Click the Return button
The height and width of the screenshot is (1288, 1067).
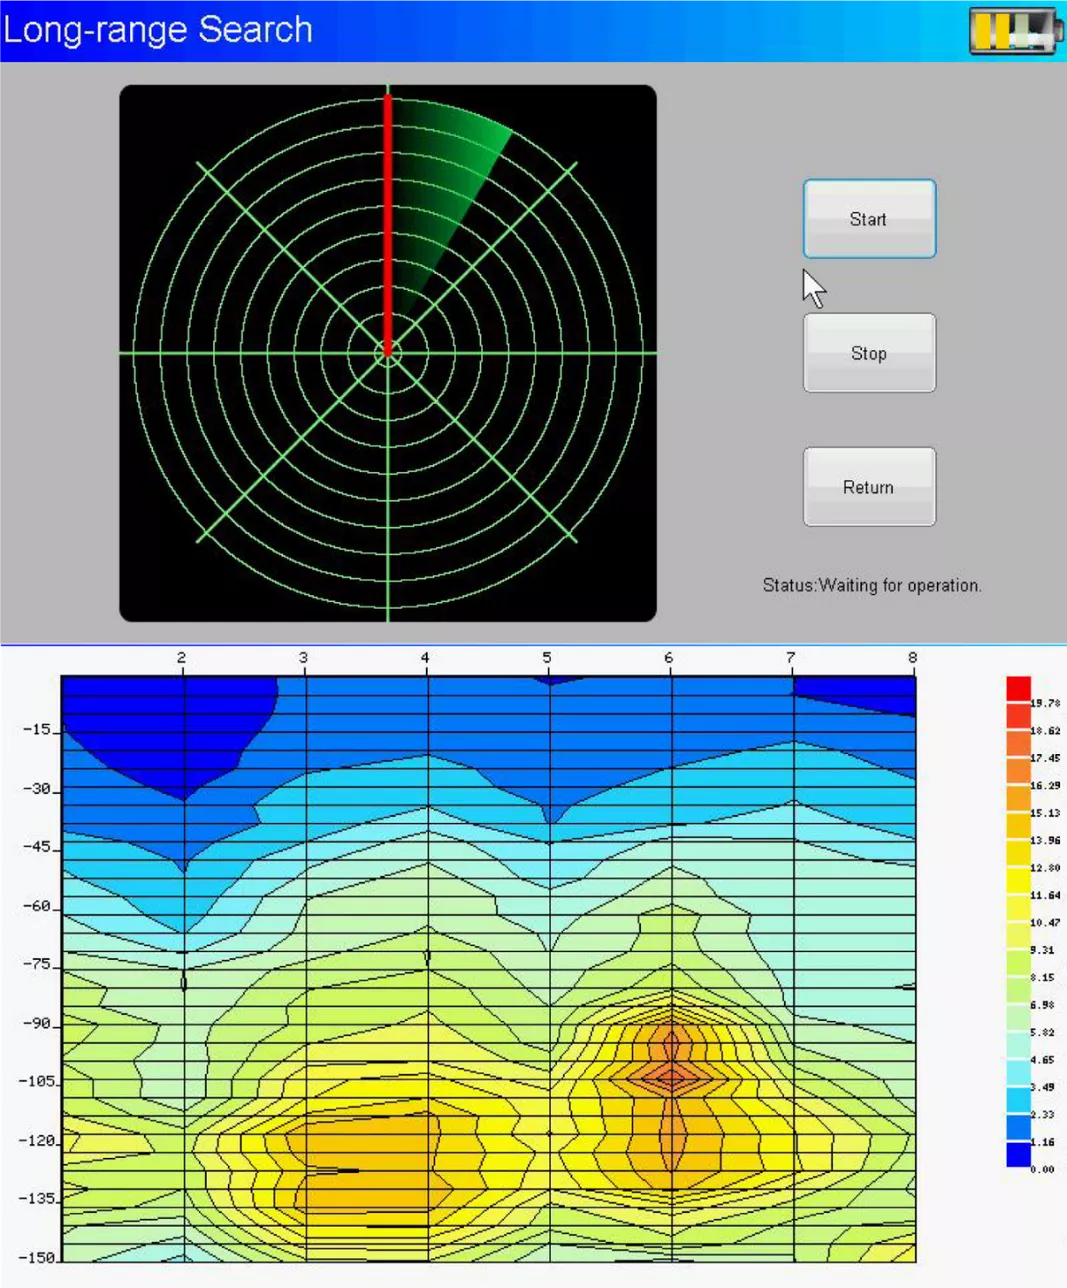(868, 487)
